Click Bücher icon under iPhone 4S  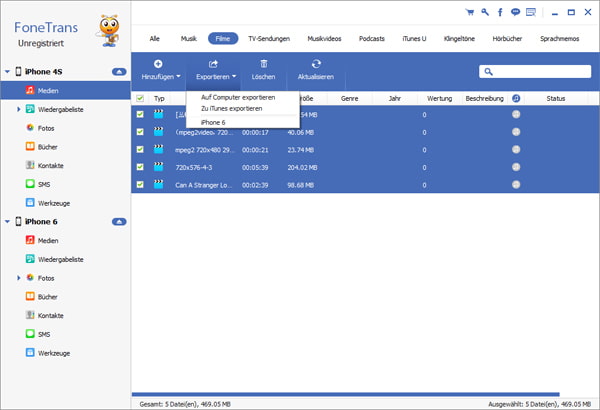[30, 146]
